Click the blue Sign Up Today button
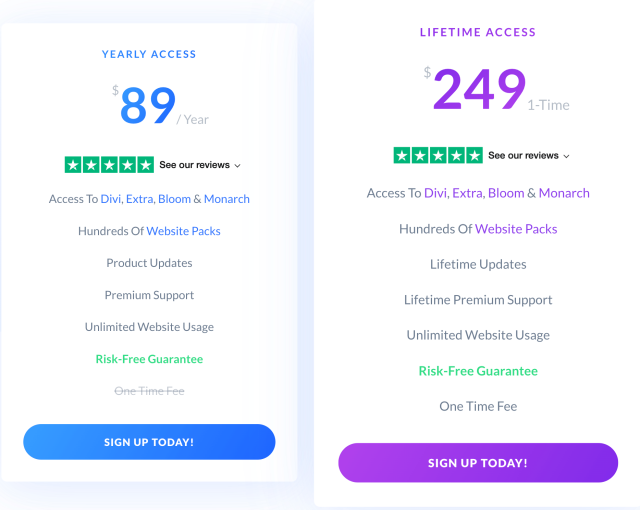This screenshot has height=510, width=640. click(x=149, y=442)
